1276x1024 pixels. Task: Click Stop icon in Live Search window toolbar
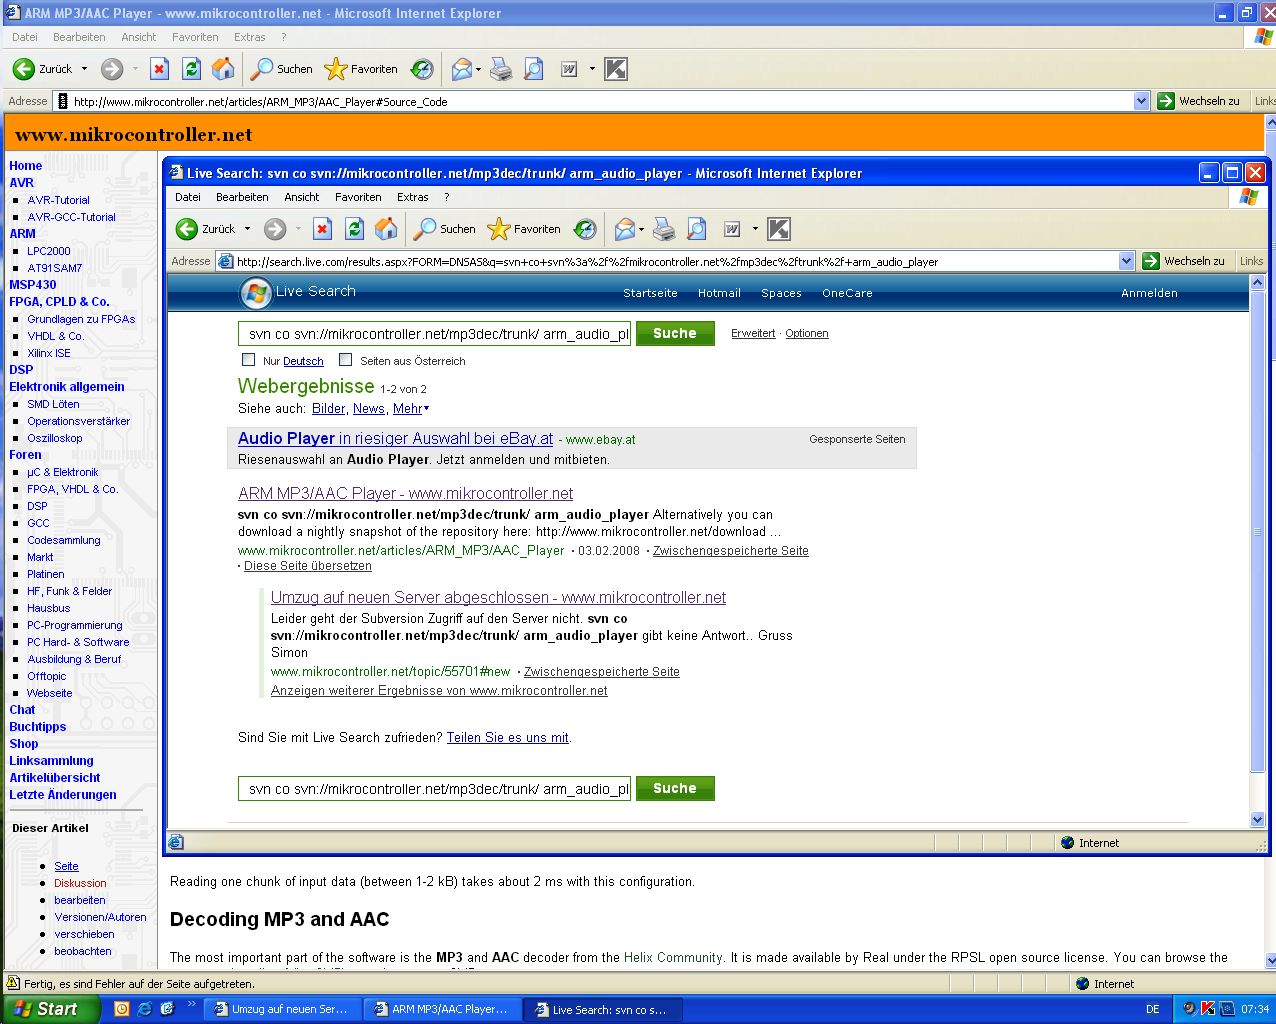322,229
